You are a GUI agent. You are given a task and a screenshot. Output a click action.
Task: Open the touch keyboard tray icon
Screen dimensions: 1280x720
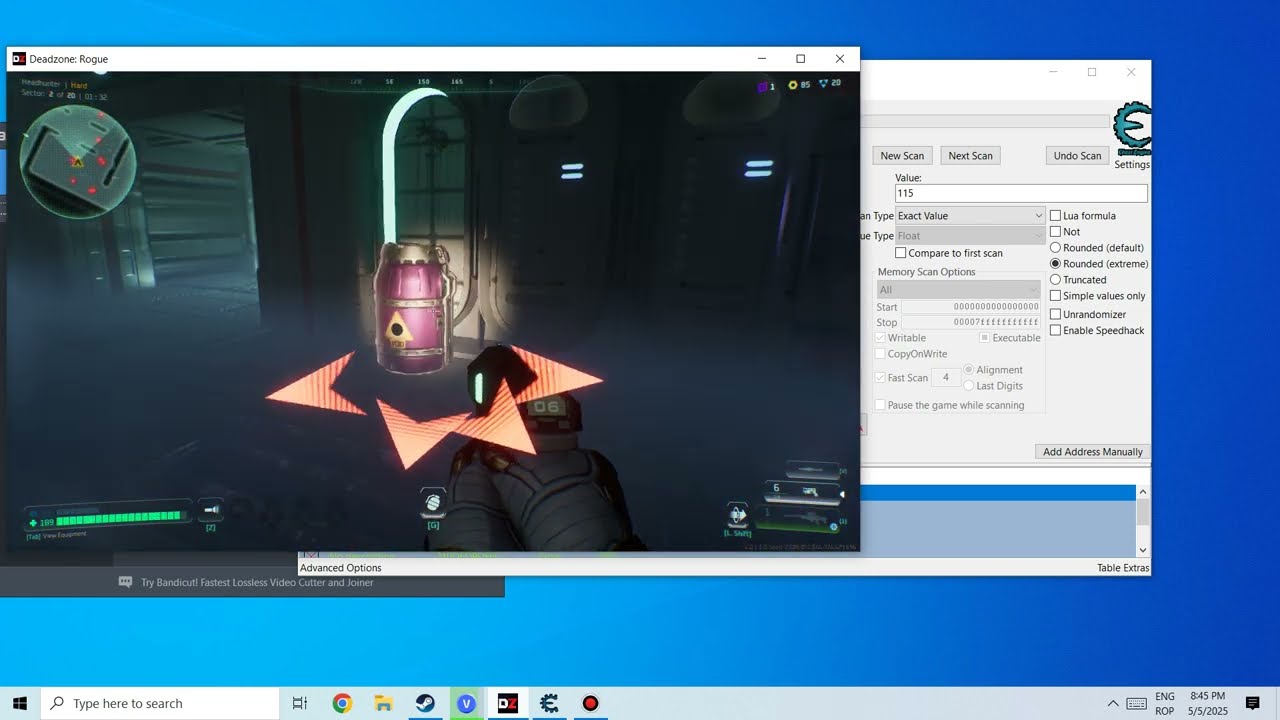tap(1136, 703)
